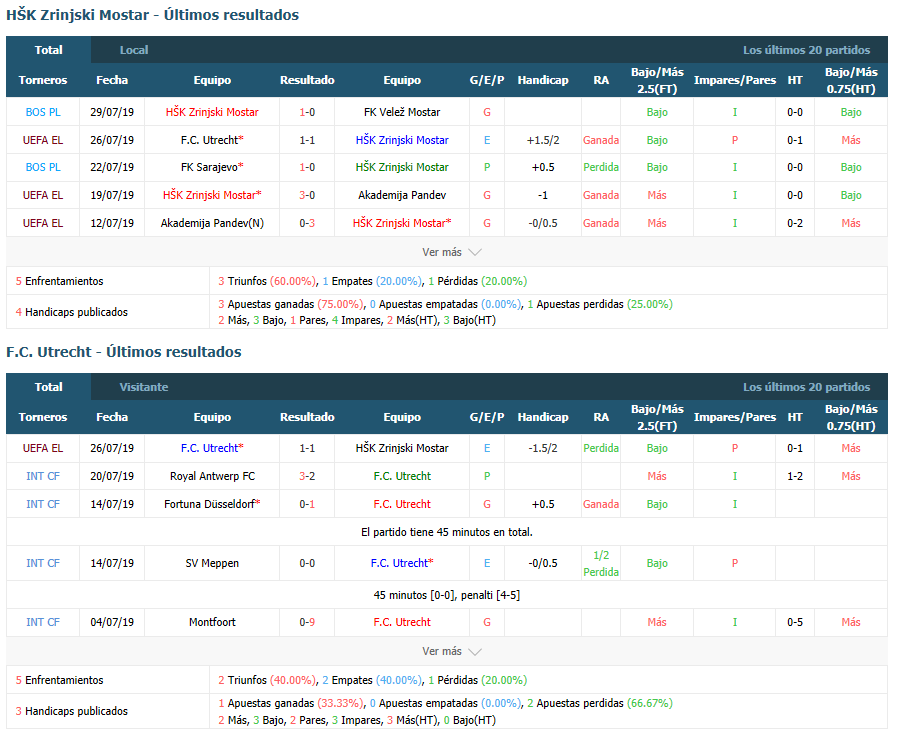Click HT score 1-2 in Antwerp row
Image resolution: width=898 pixels, height=733 pixels.
pos(795,476)
